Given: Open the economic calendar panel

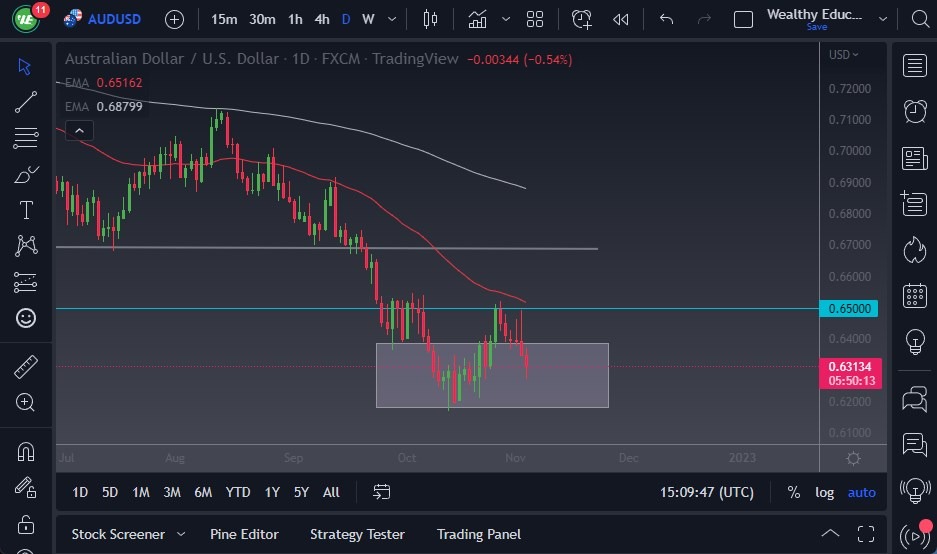Looking at the screenshot, I should point(914,295).
